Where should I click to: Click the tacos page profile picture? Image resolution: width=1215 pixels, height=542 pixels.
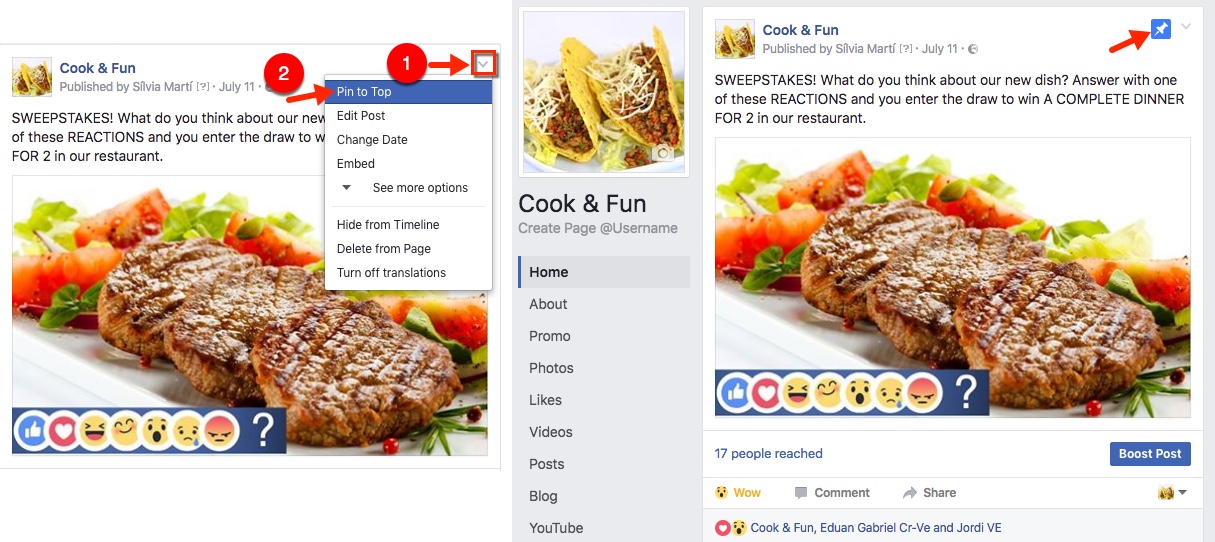(x=604, y=92)
